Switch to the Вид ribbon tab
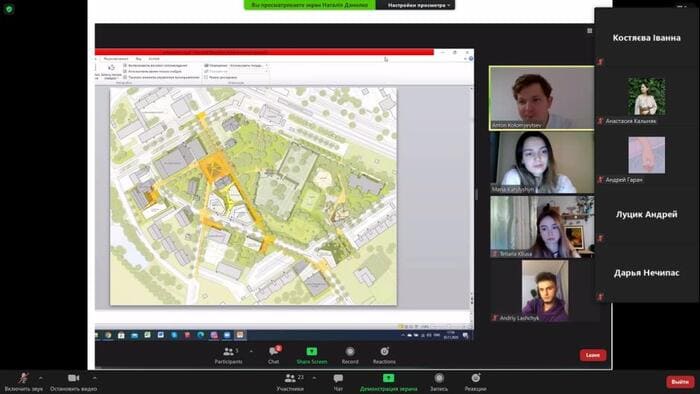700x394 pixels. [x=138, y=59]
